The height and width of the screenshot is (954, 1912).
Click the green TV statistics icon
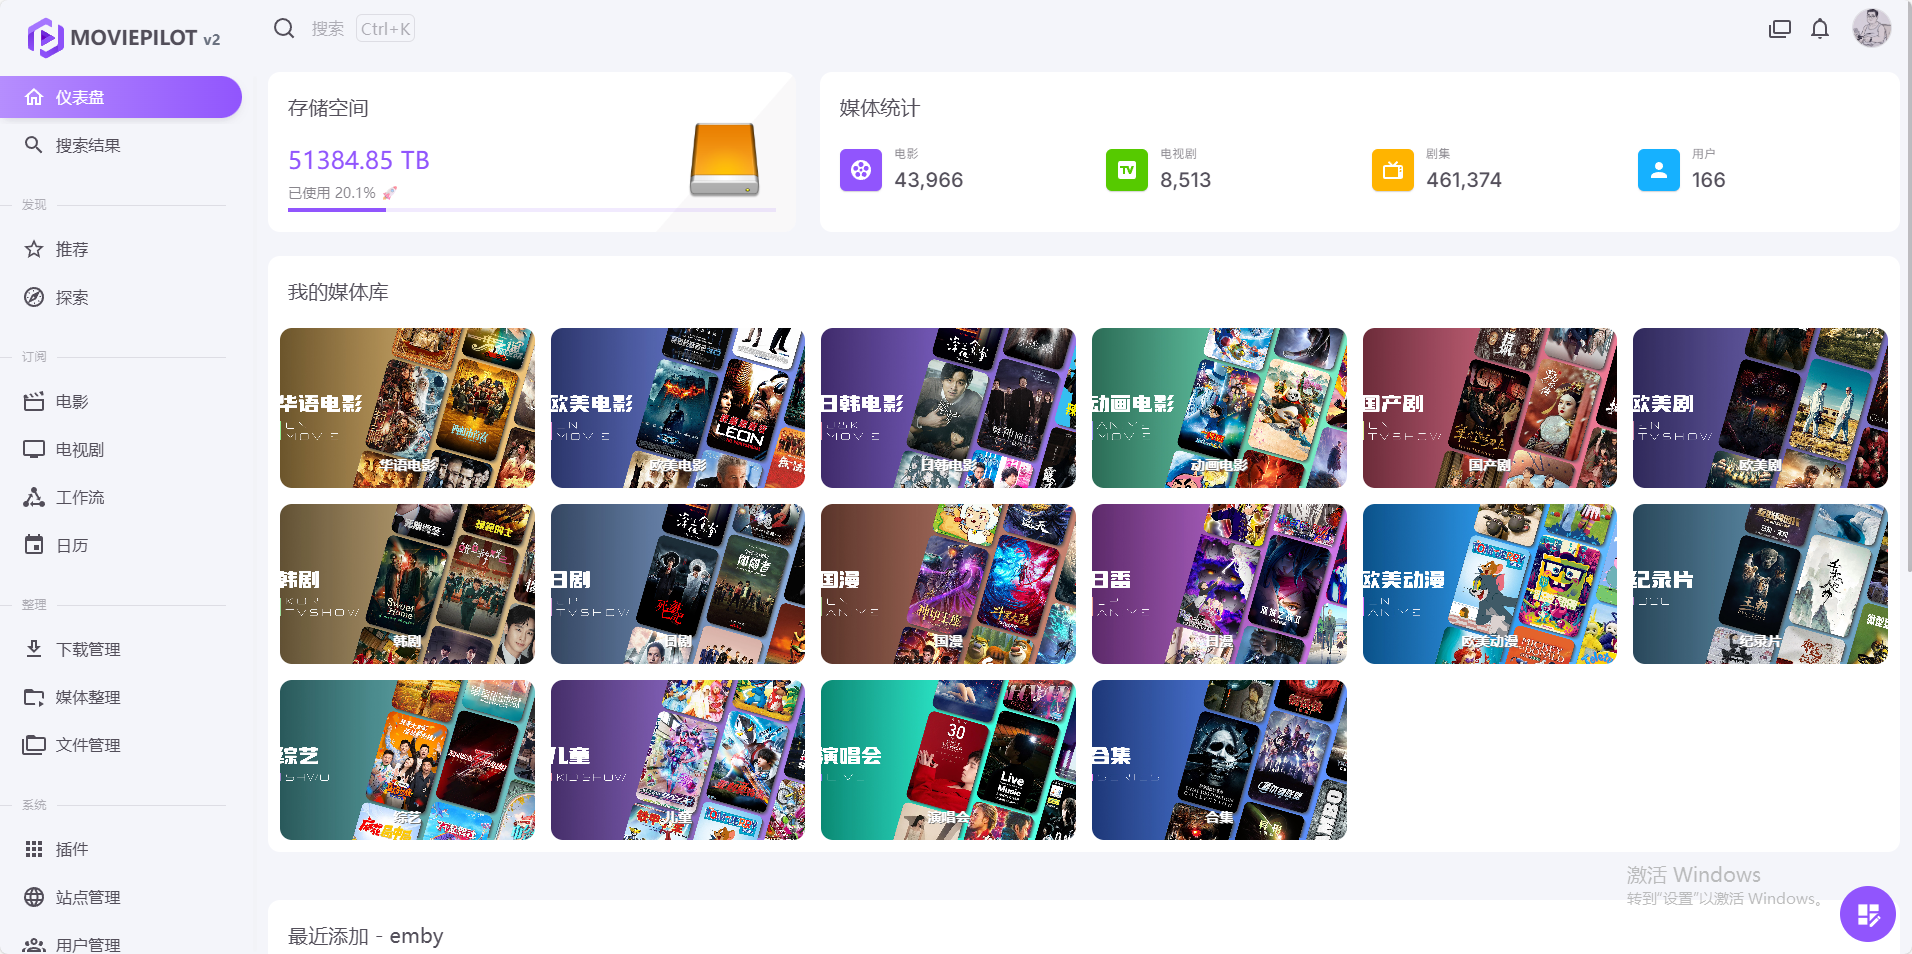point(1127,170)
